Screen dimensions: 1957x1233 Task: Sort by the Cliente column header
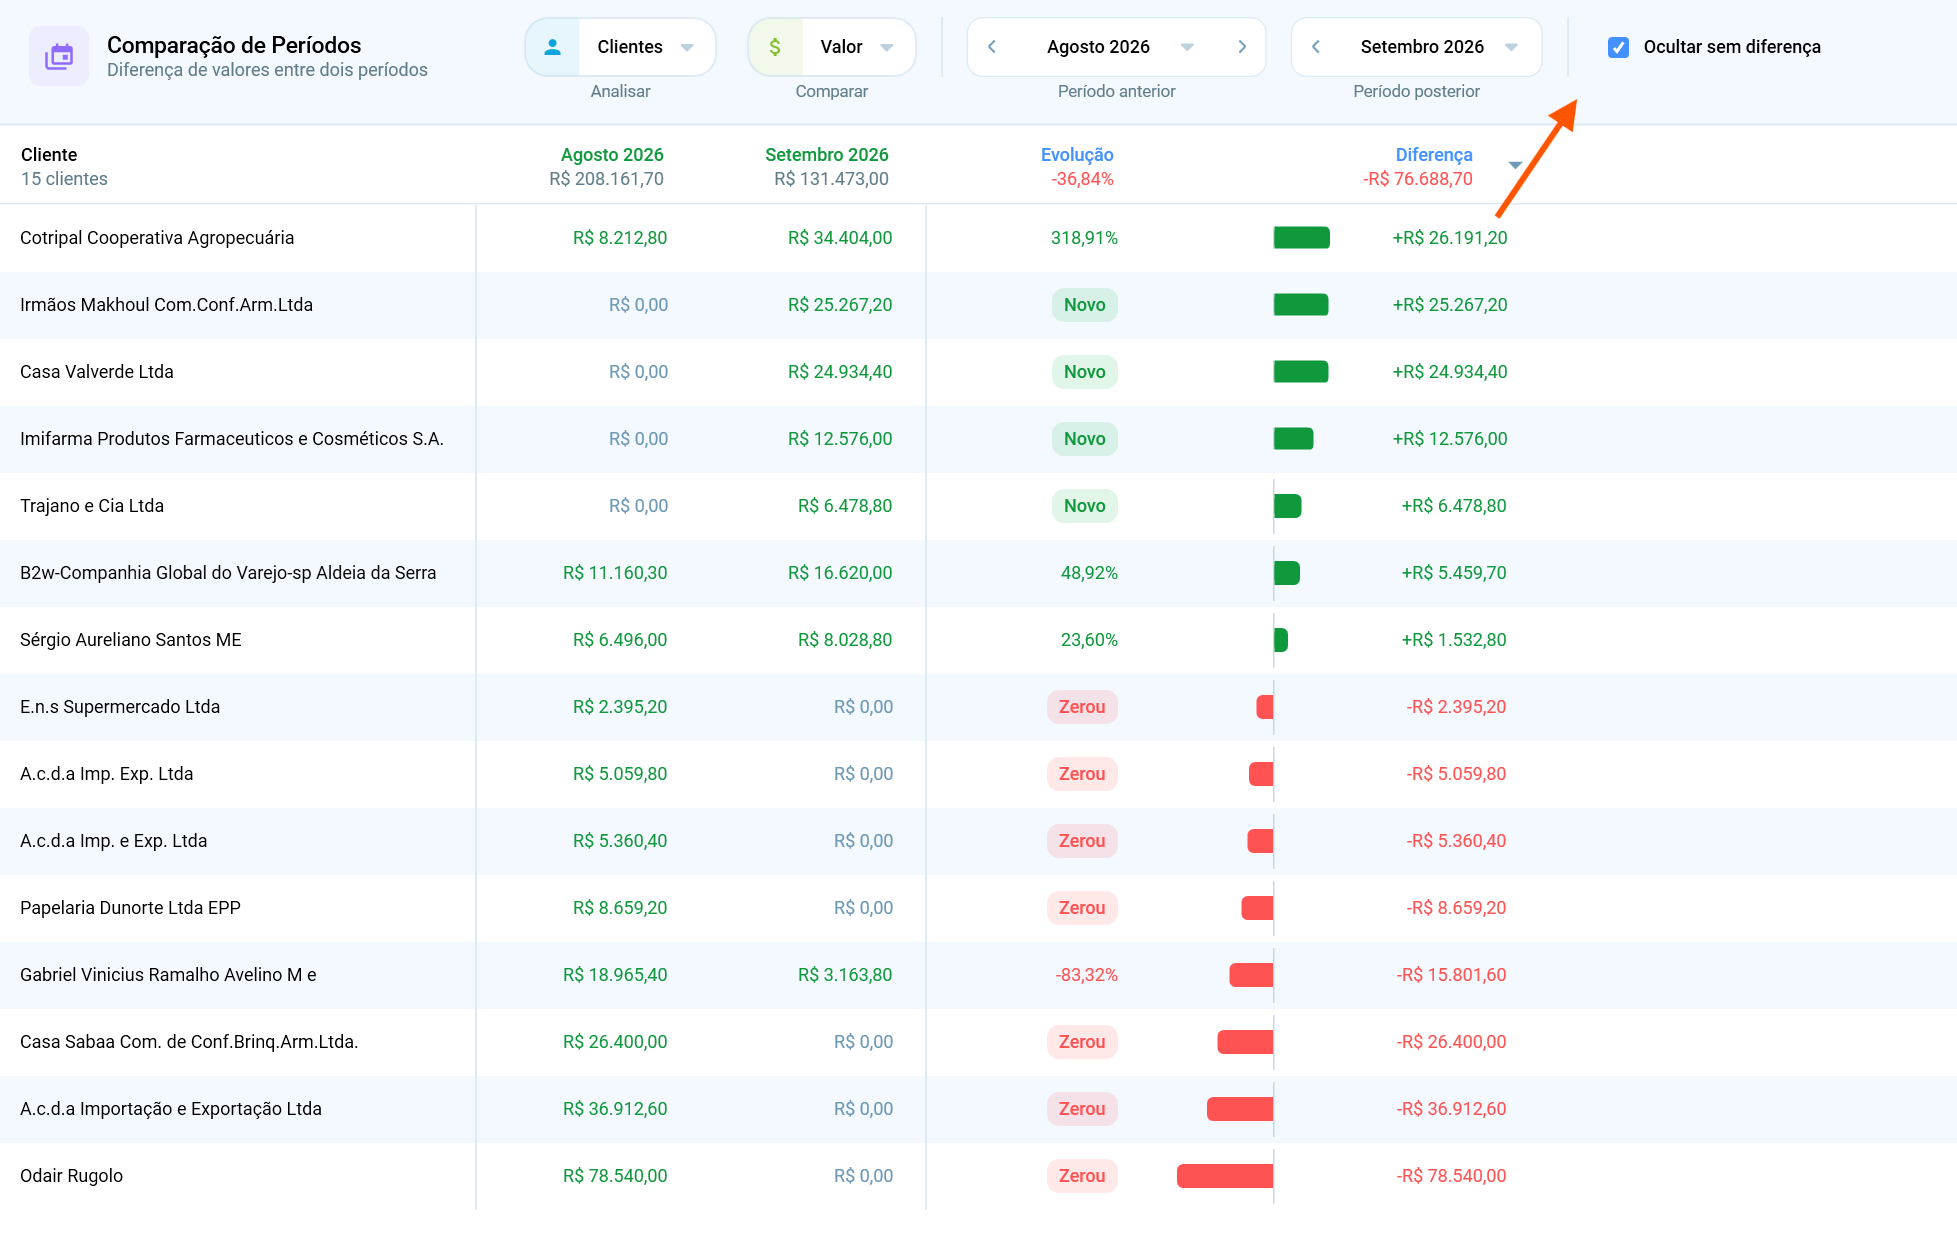49,155
